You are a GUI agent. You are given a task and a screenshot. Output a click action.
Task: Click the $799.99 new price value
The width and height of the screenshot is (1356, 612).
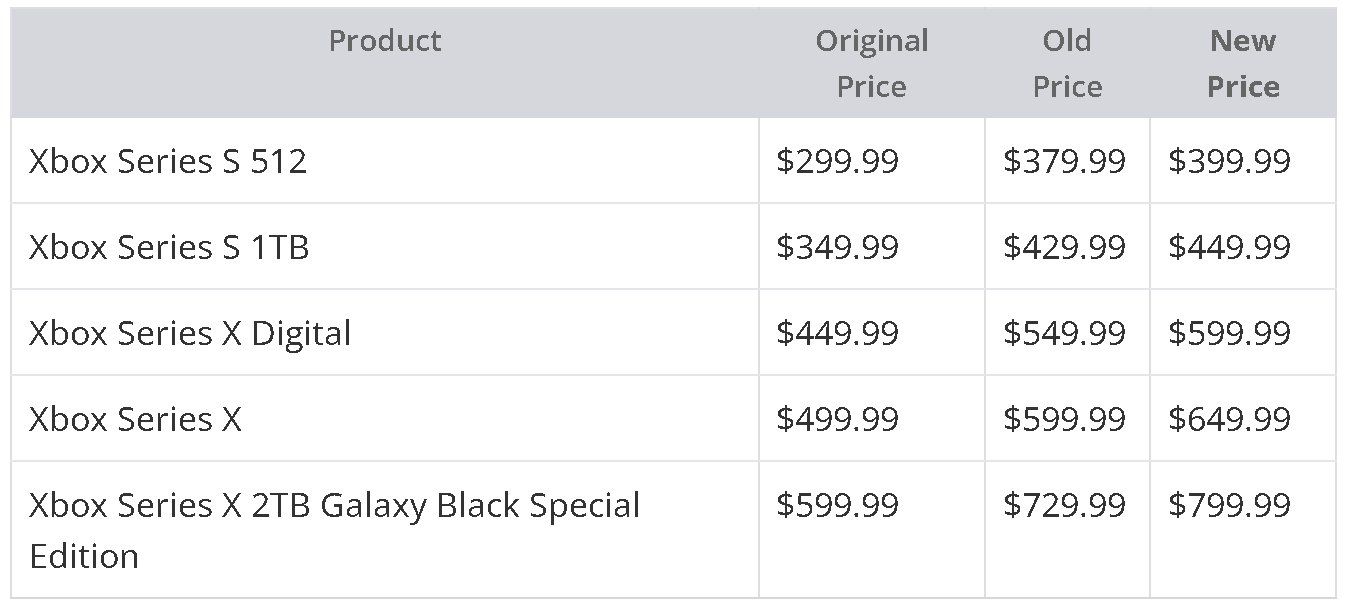(1229, 505)
